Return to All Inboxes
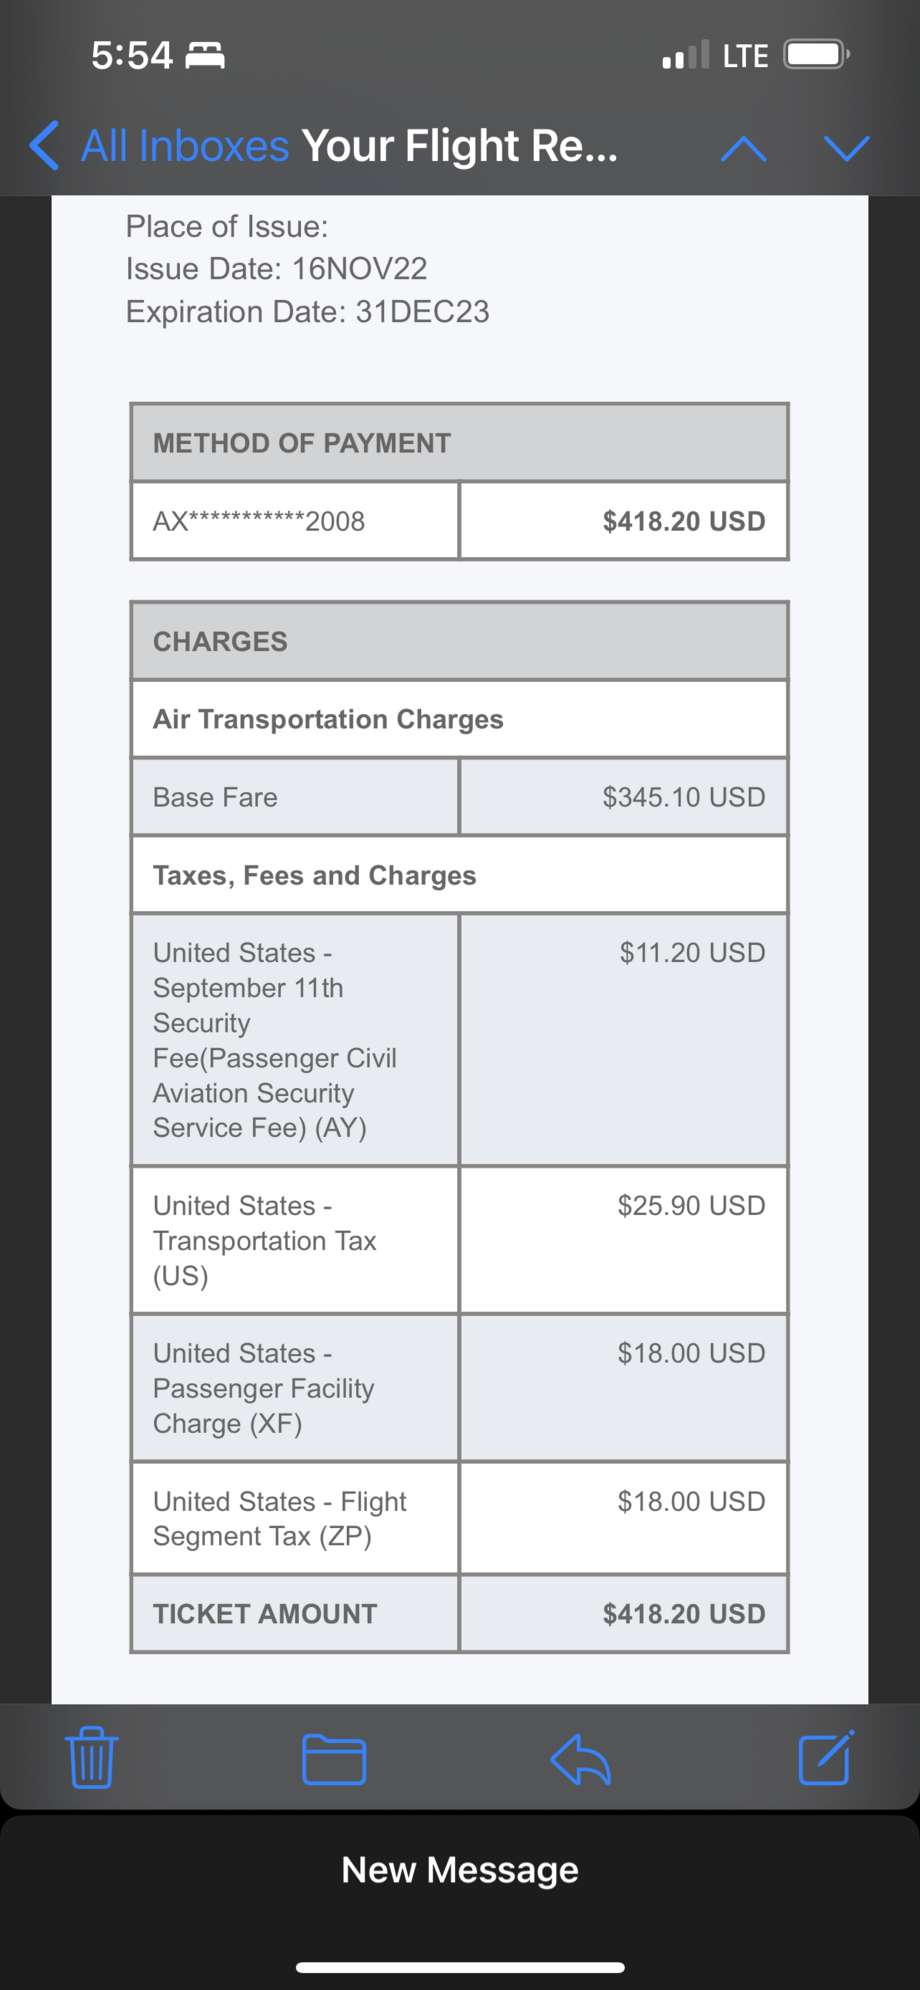 [185, 146]
